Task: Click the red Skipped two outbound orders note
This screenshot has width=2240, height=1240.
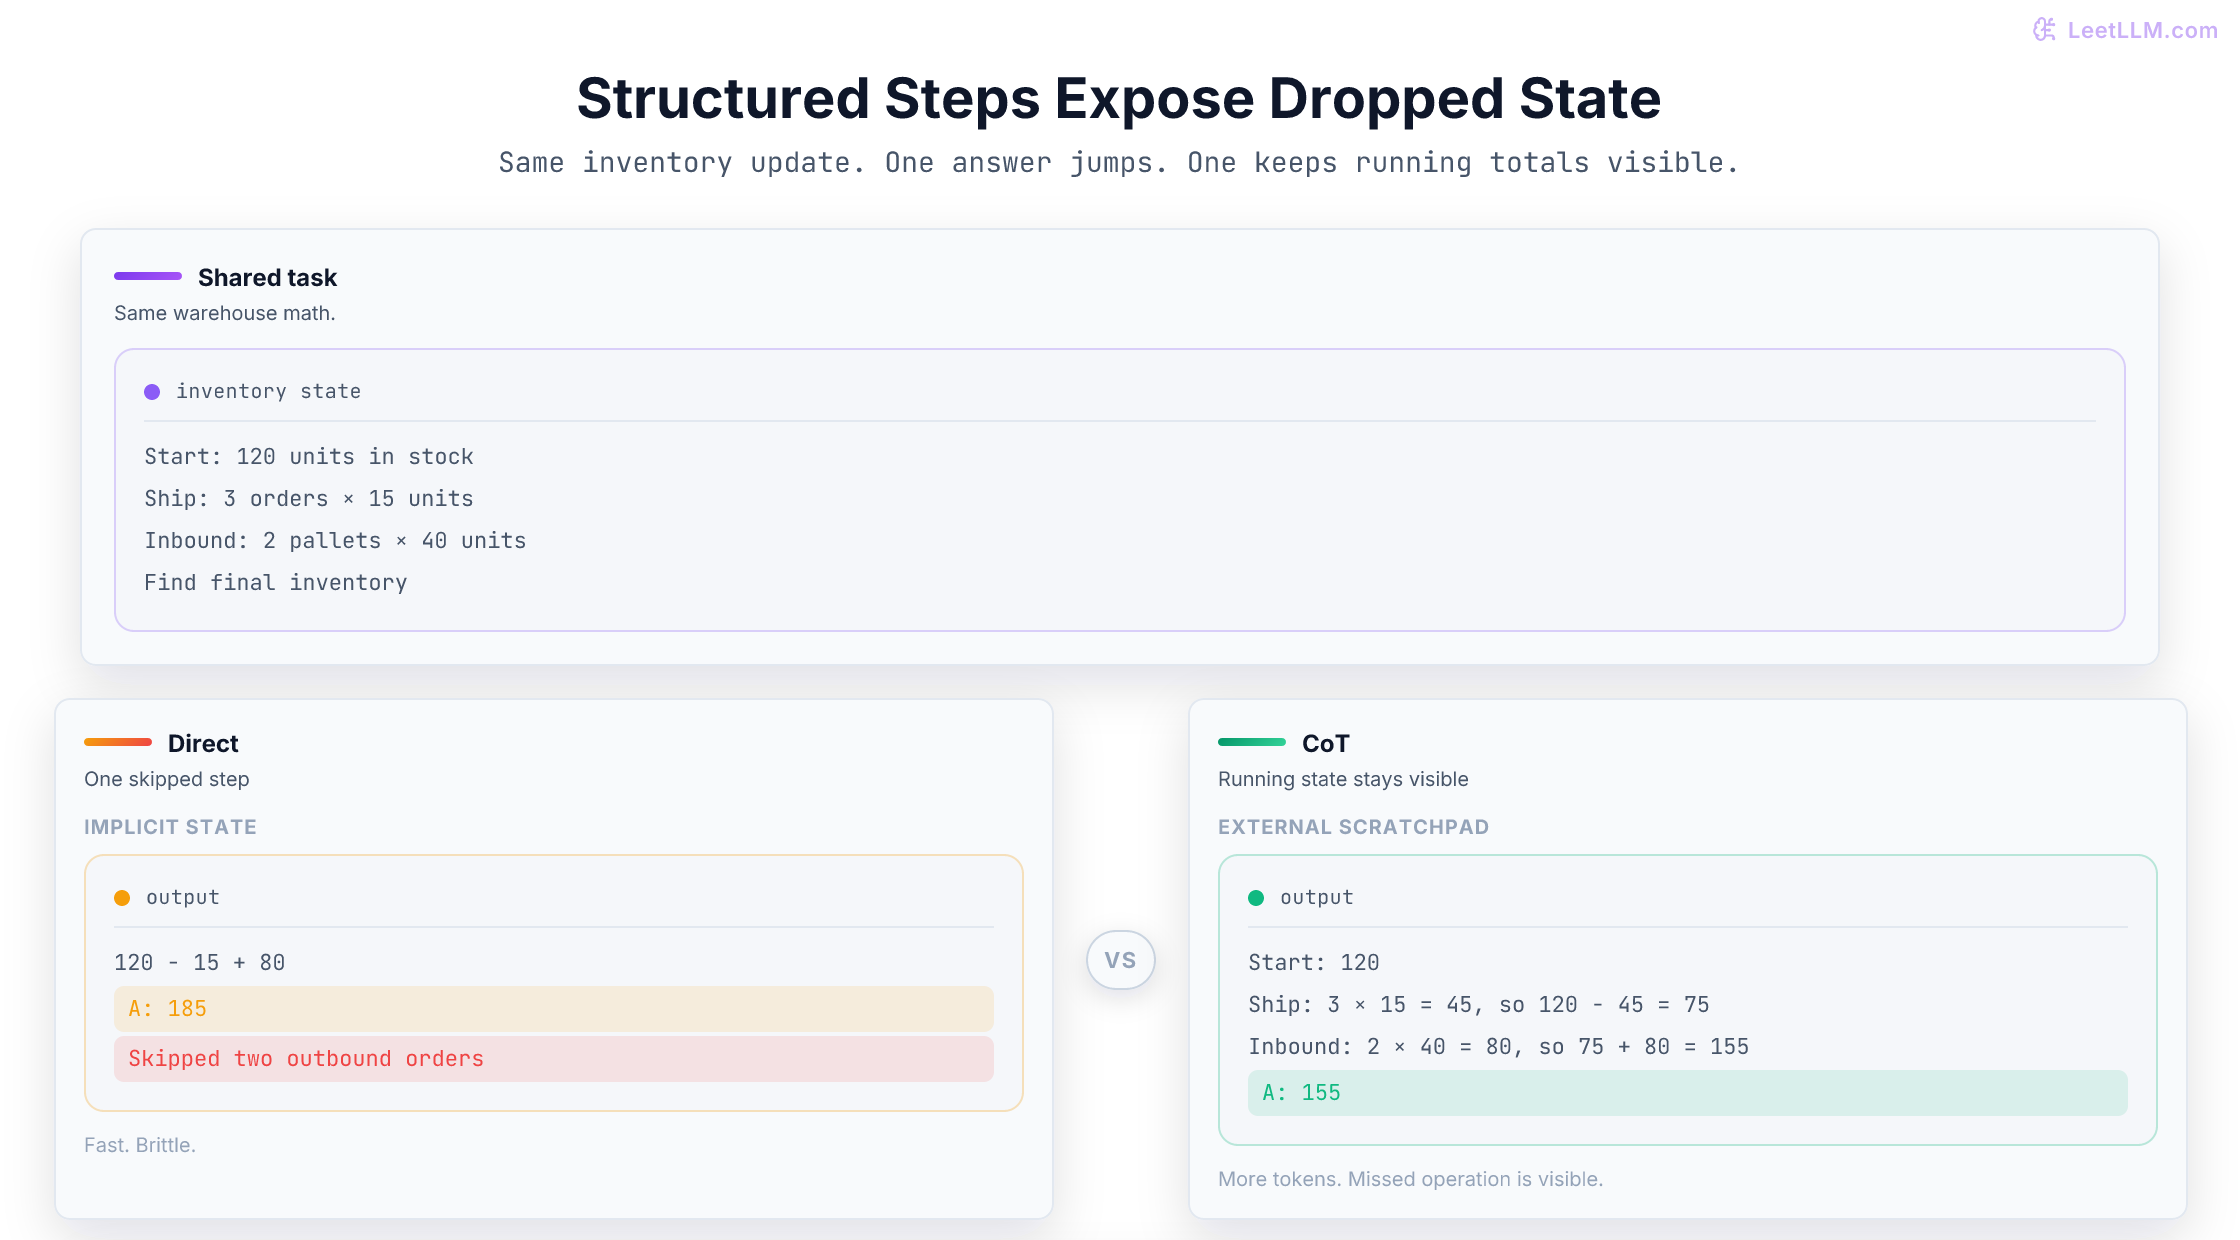Action: 554,1059
